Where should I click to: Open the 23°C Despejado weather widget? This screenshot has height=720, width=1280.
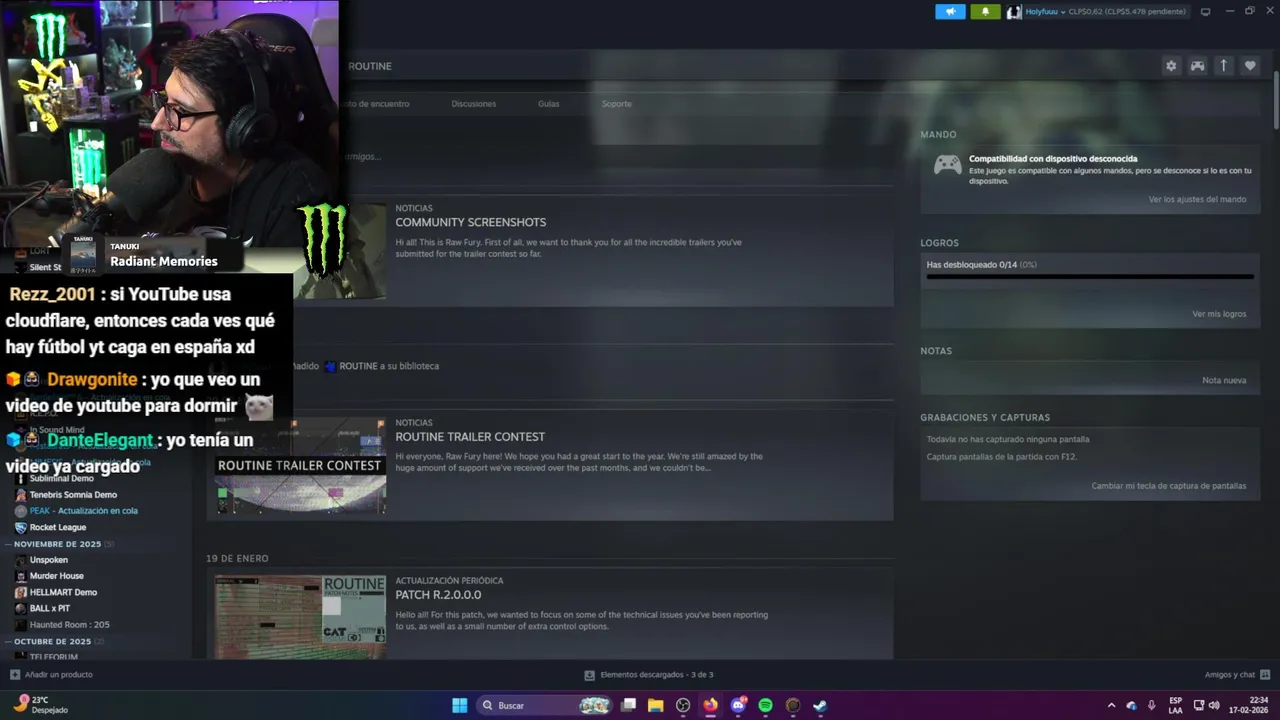(x=40, y=705)
